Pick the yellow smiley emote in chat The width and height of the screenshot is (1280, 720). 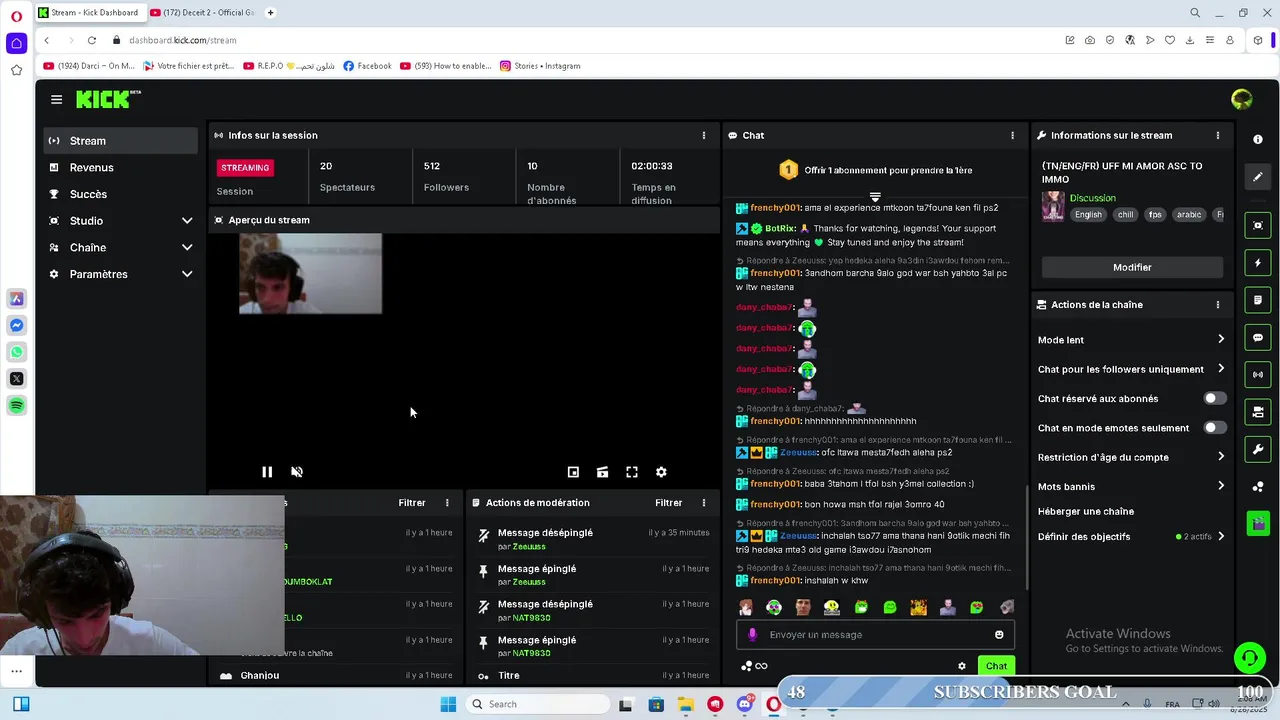point(832,607)
